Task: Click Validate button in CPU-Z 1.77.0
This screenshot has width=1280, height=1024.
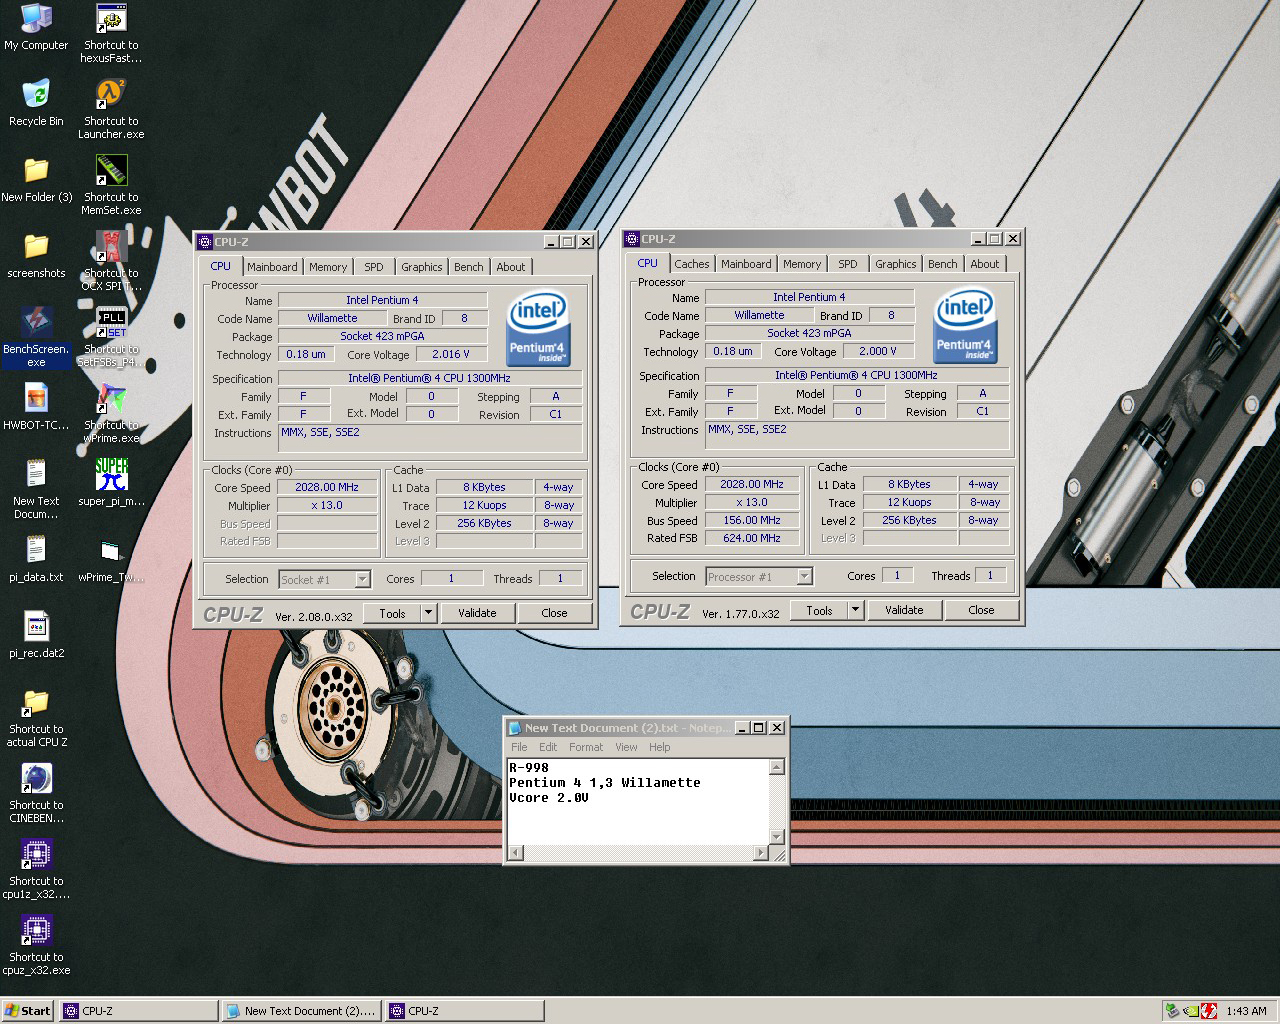Action: point(904,610)
